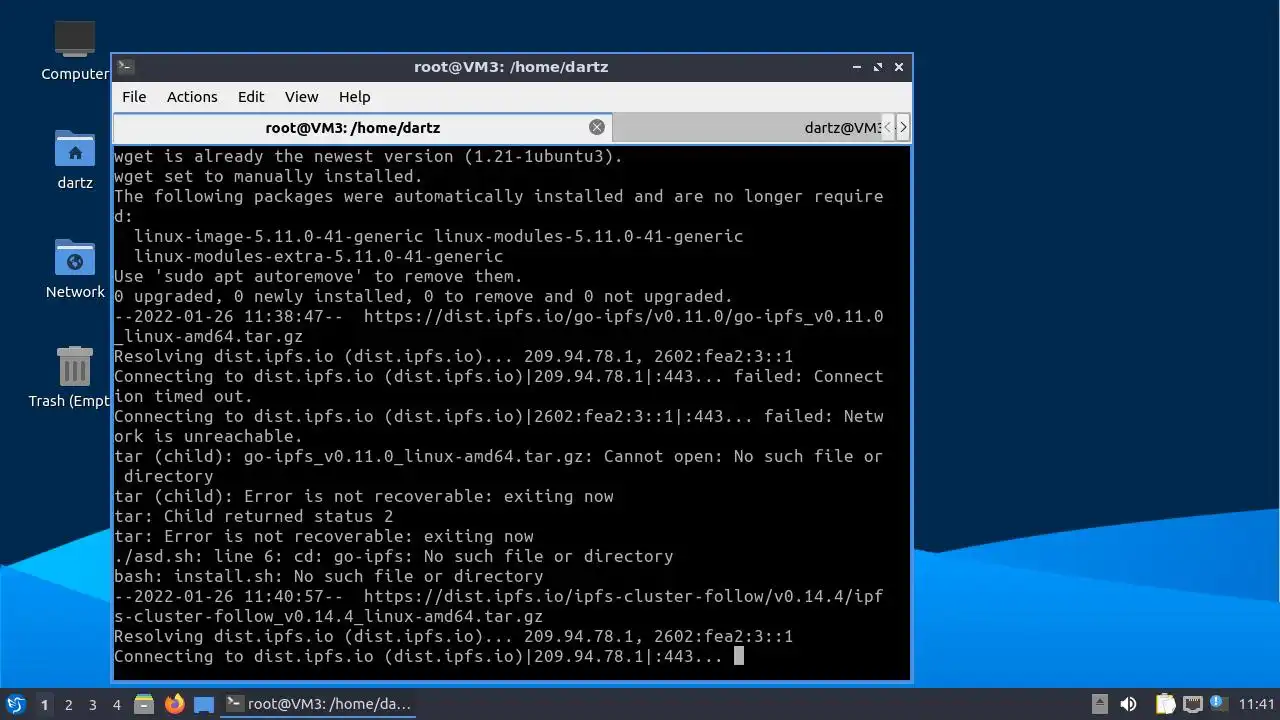Minimize the terminal window
The image size is (1280, 720).
click(x=857, y=67)
